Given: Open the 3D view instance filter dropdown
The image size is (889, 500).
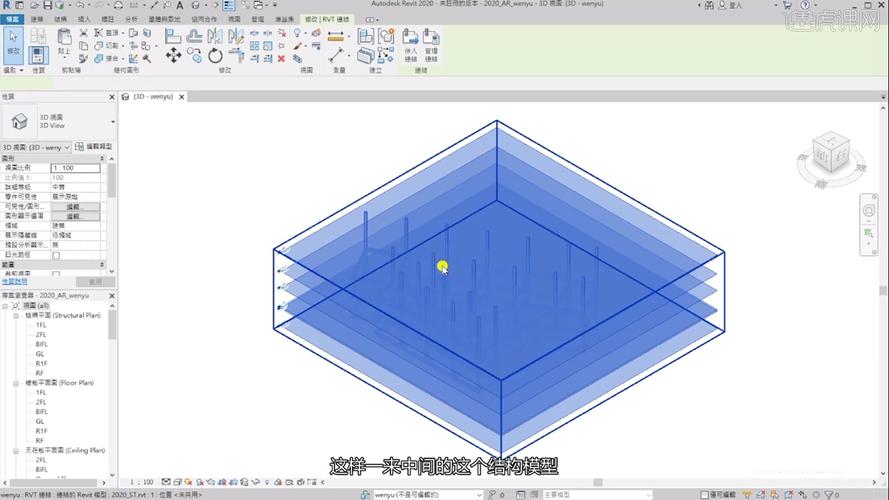Looking at the screenshot, I should click(66, 147).
